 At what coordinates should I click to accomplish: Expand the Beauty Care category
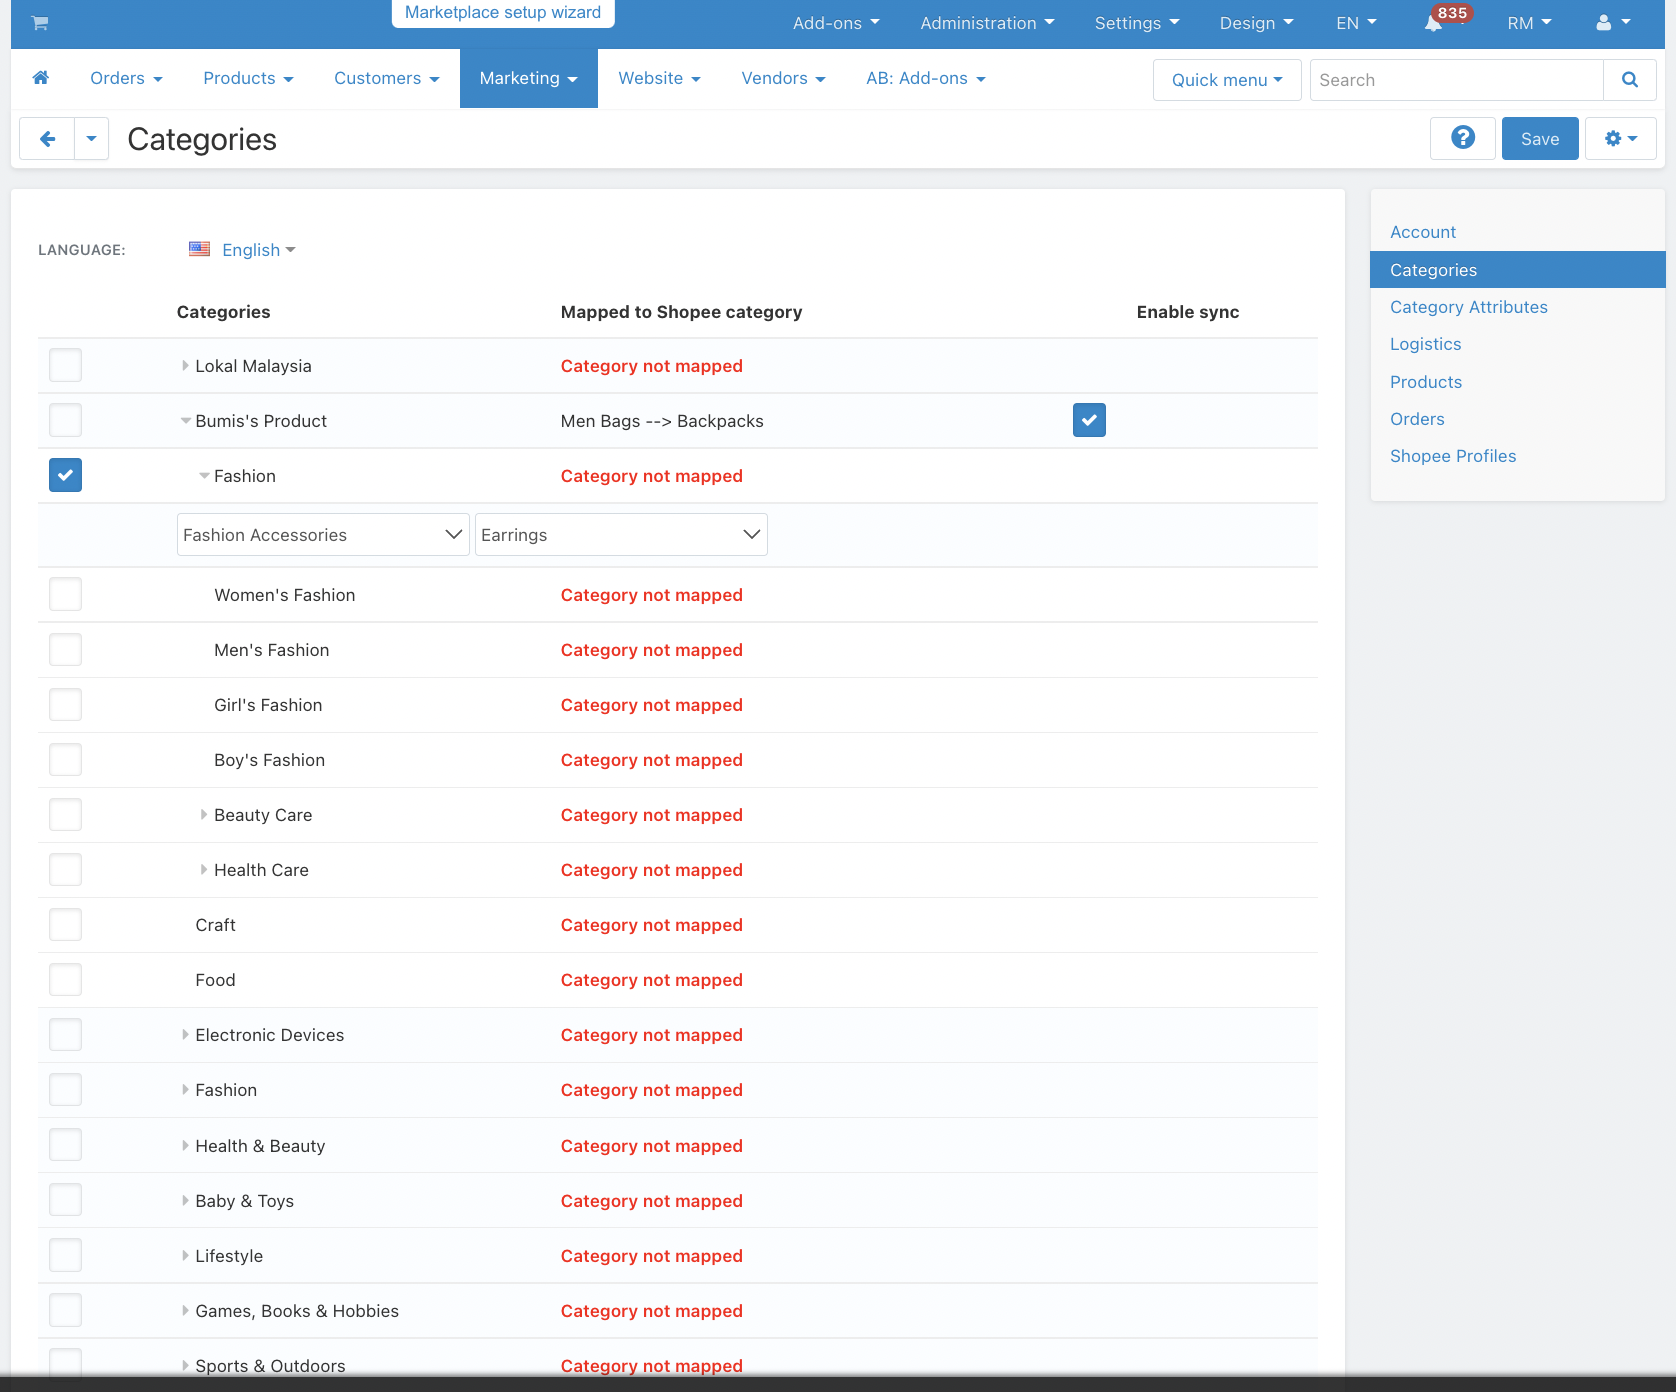tap(204, 815)
